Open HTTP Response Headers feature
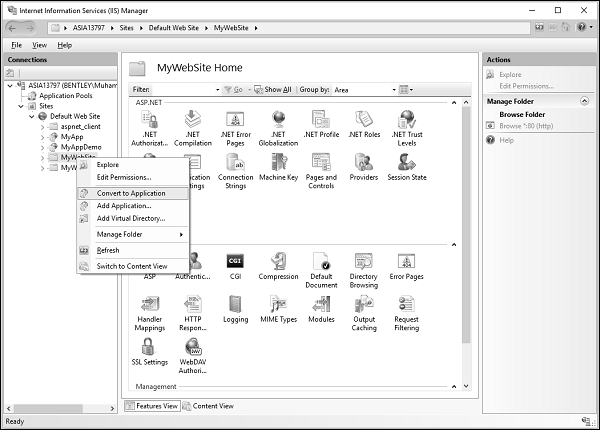600x430 pixels. (x=193, y=313)
